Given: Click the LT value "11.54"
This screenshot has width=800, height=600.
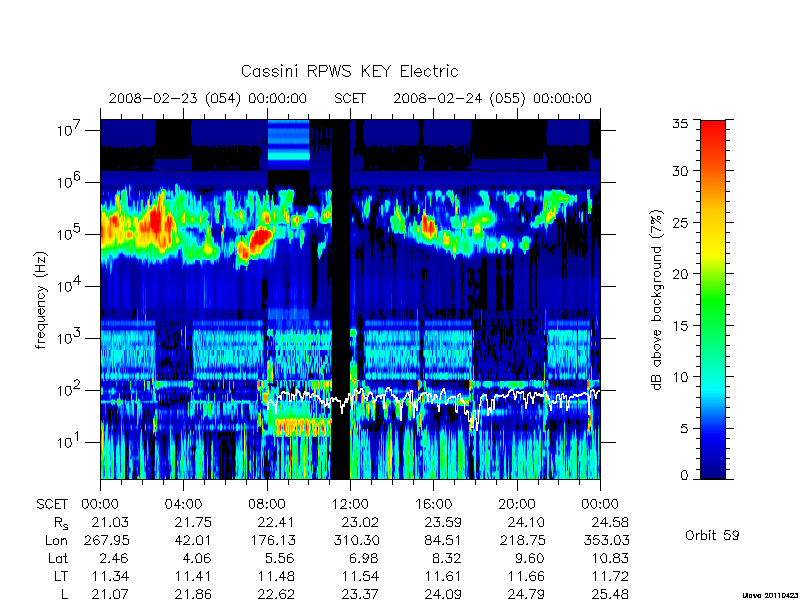Looking at the screenshot, I should (x=360, y=577).
